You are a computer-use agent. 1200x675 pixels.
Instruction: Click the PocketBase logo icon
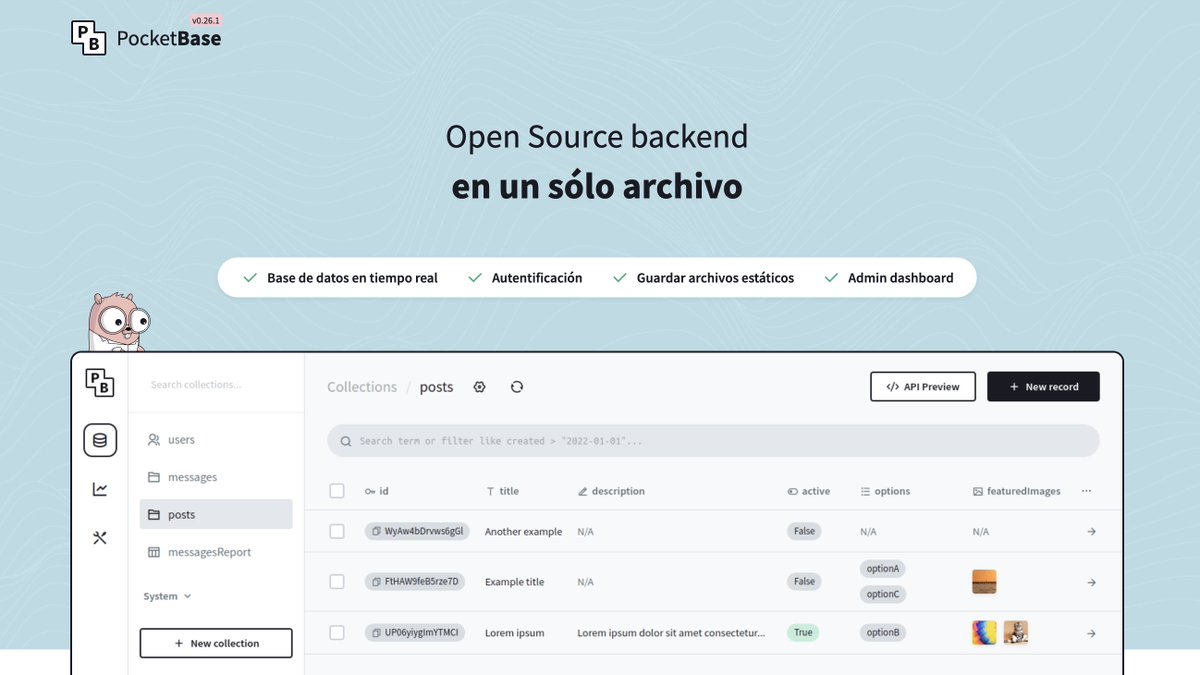[100, 384]
